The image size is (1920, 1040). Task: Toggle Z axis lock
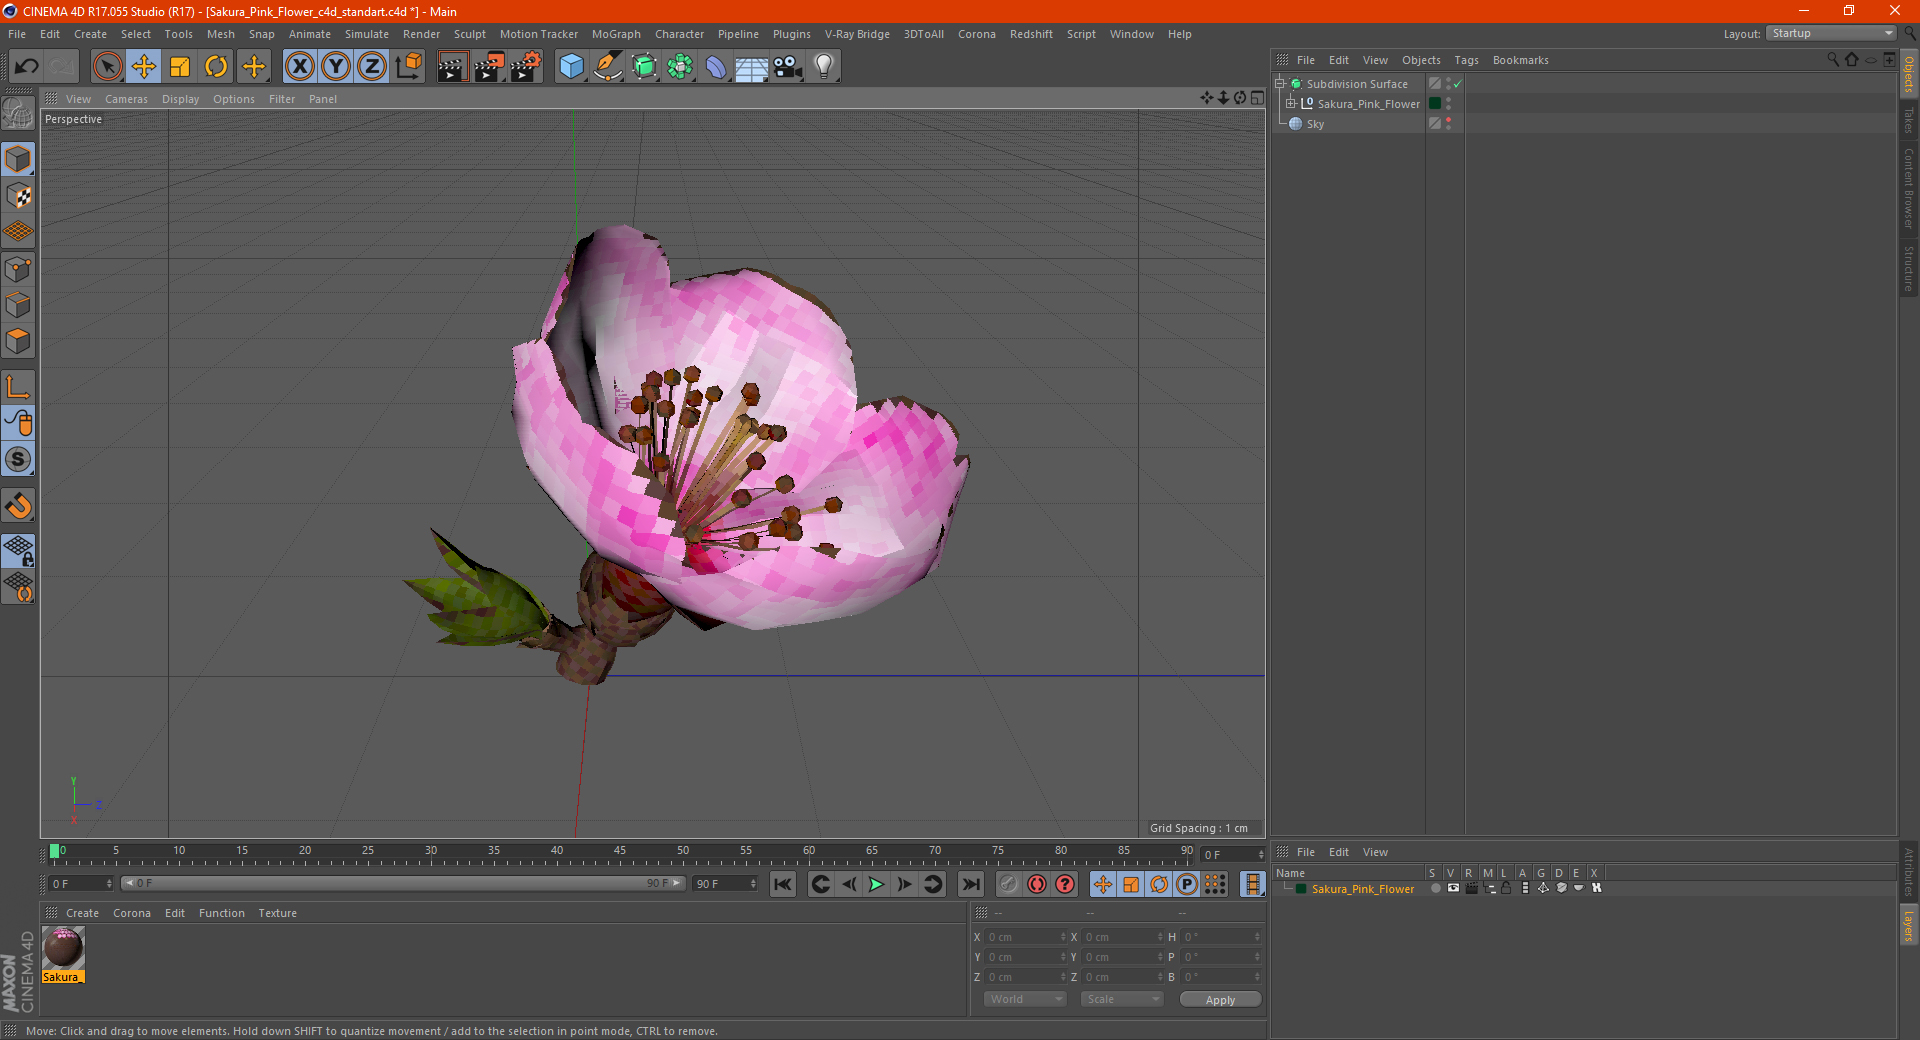coord(372,67)
